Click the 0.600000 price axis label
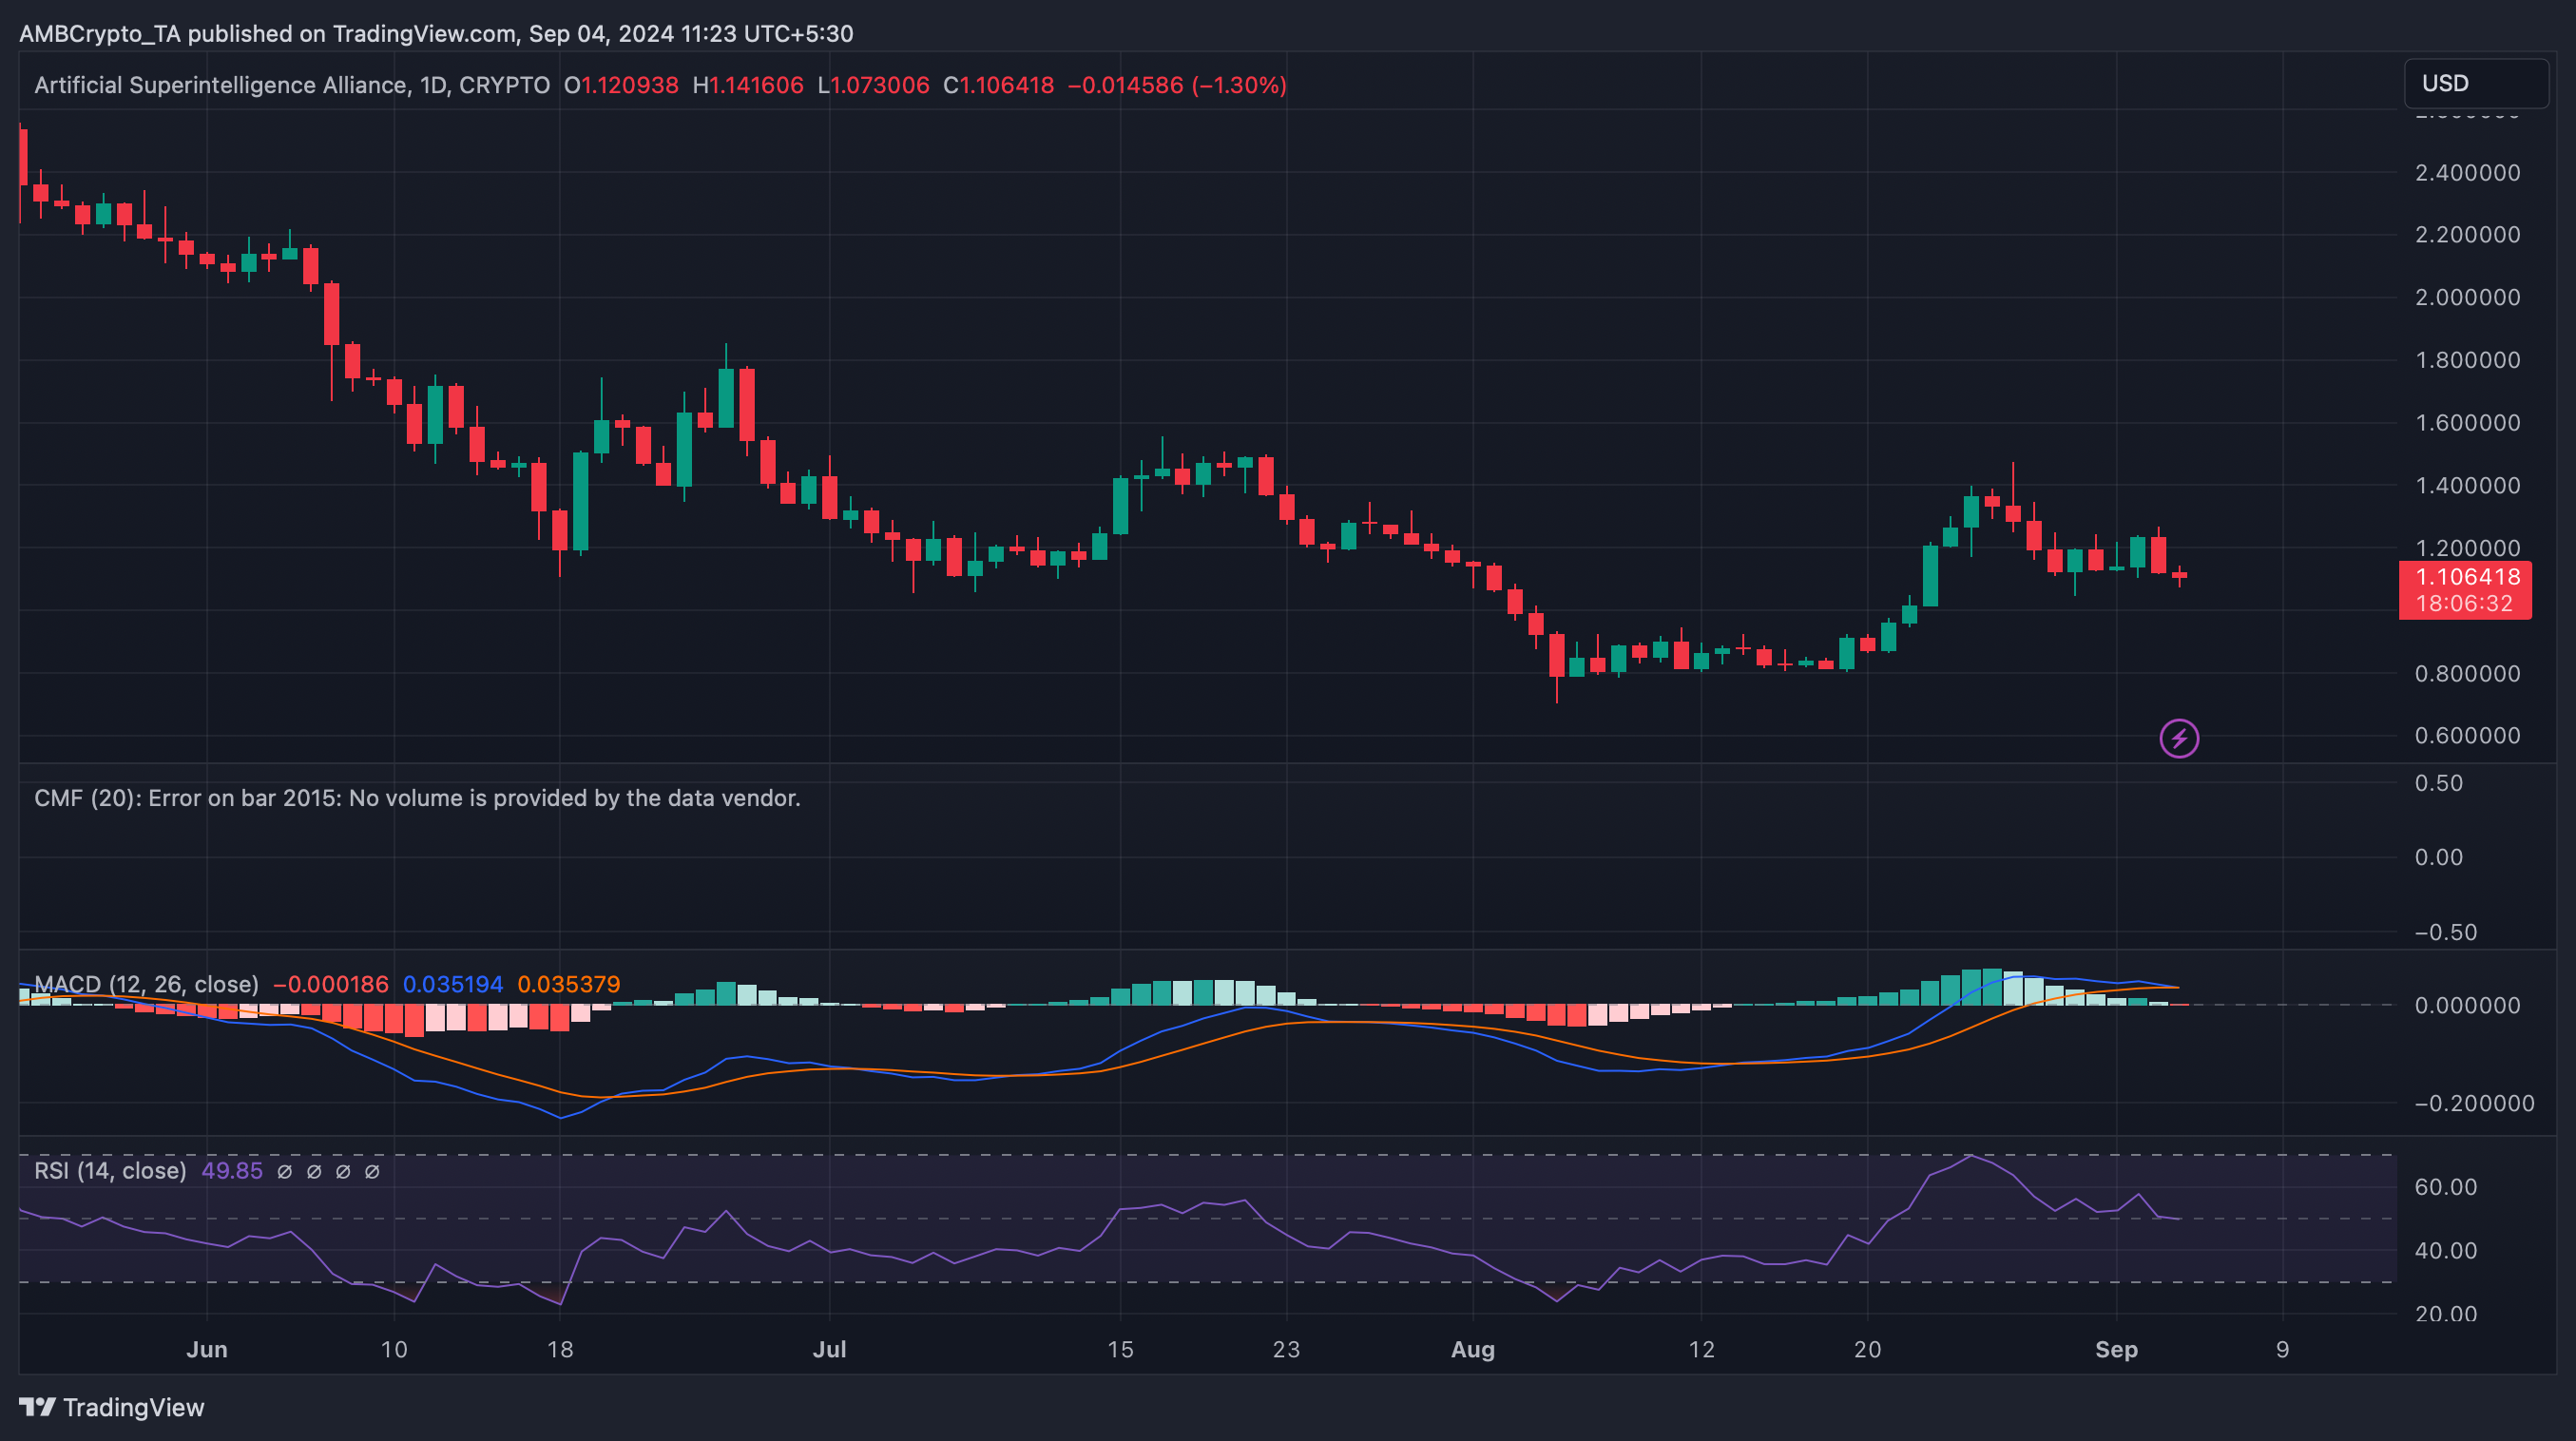 click(x=2467, y=735)
